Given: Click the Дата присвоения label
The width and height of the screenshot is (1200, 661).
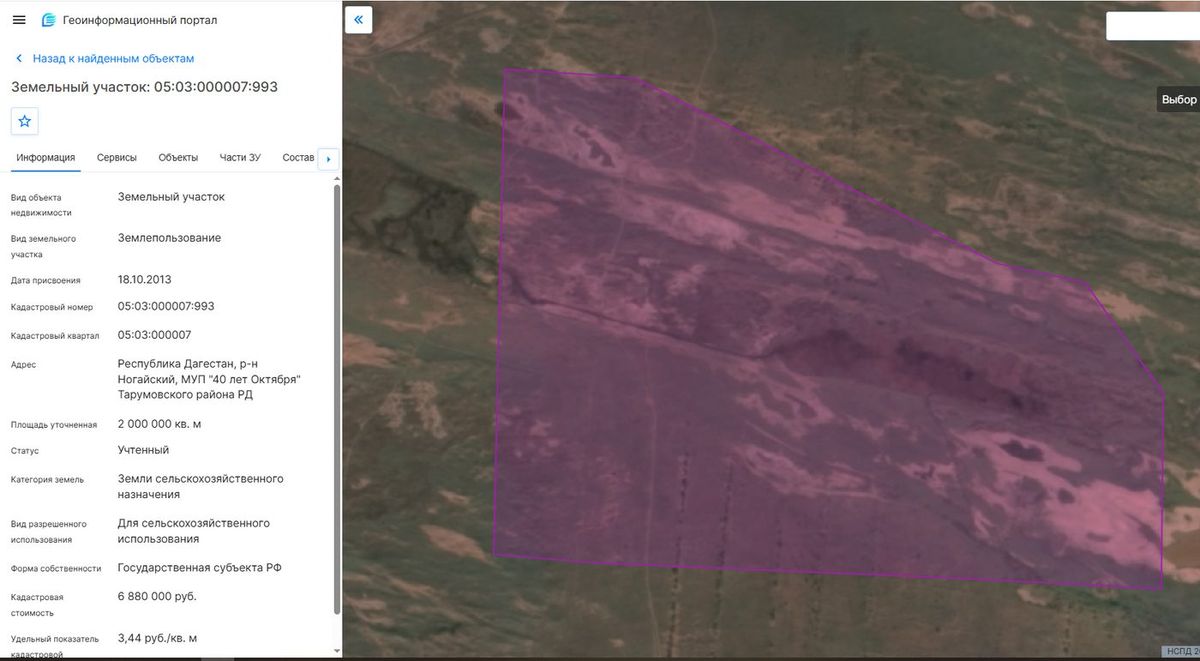Looking at the screenshot, I should click(x=46, y=281).
